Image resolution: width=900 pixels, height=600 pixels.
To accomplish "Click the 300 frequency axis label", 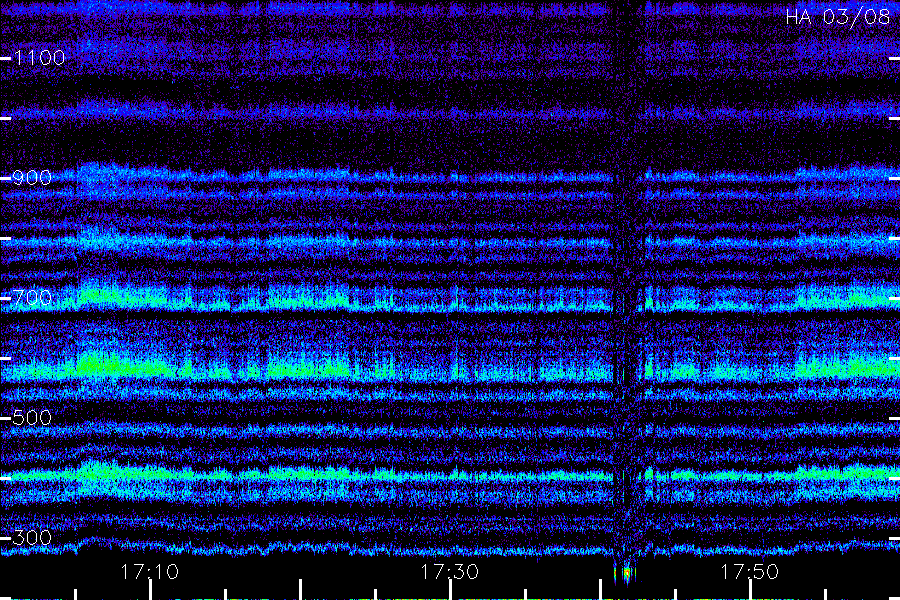I will pos(32,537).
